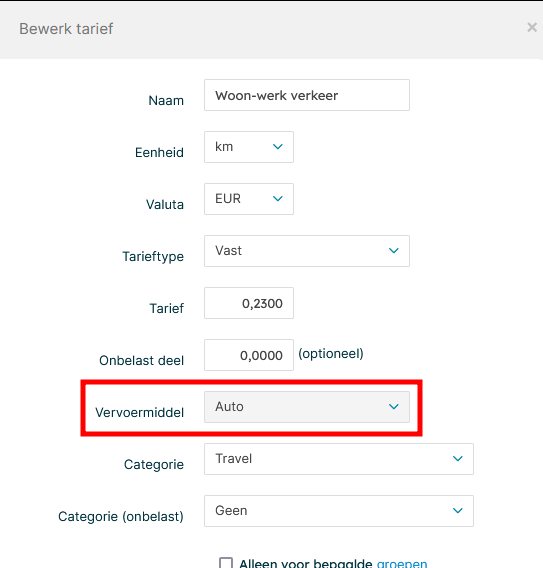Click the chevron in Vervoermiddel dropdown
The image size is (543, 568).
[393, 406]
